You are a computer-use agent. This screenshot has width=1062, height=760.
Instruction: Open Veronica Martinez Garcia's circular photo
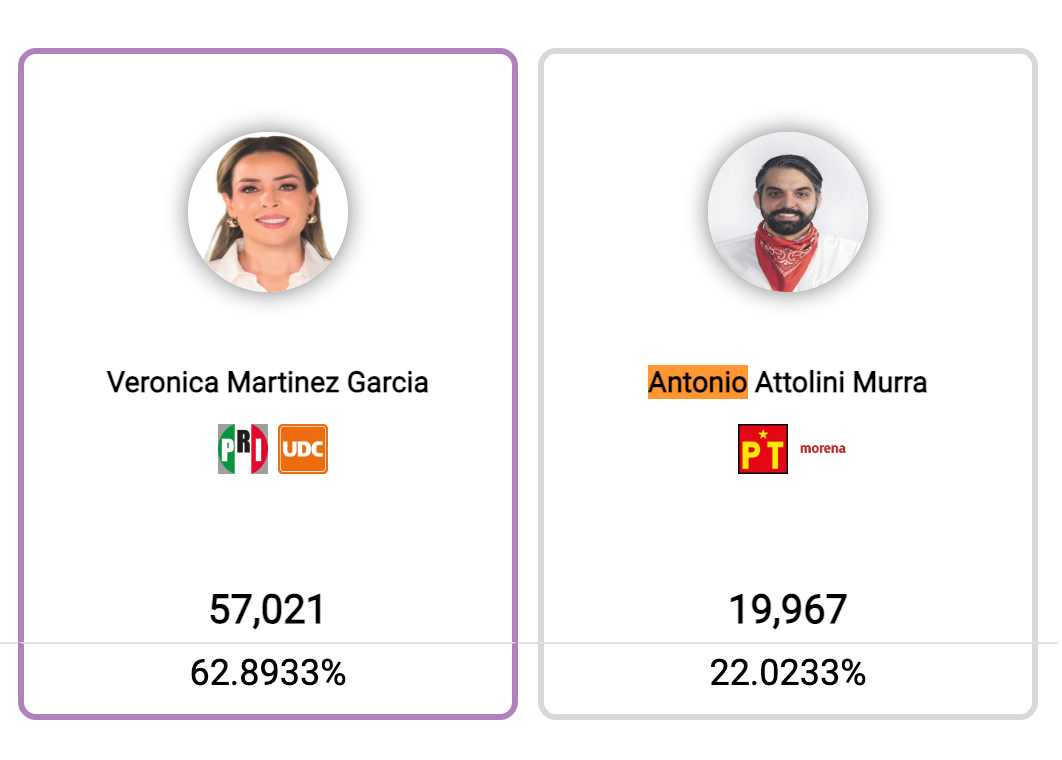pos(268,212)
